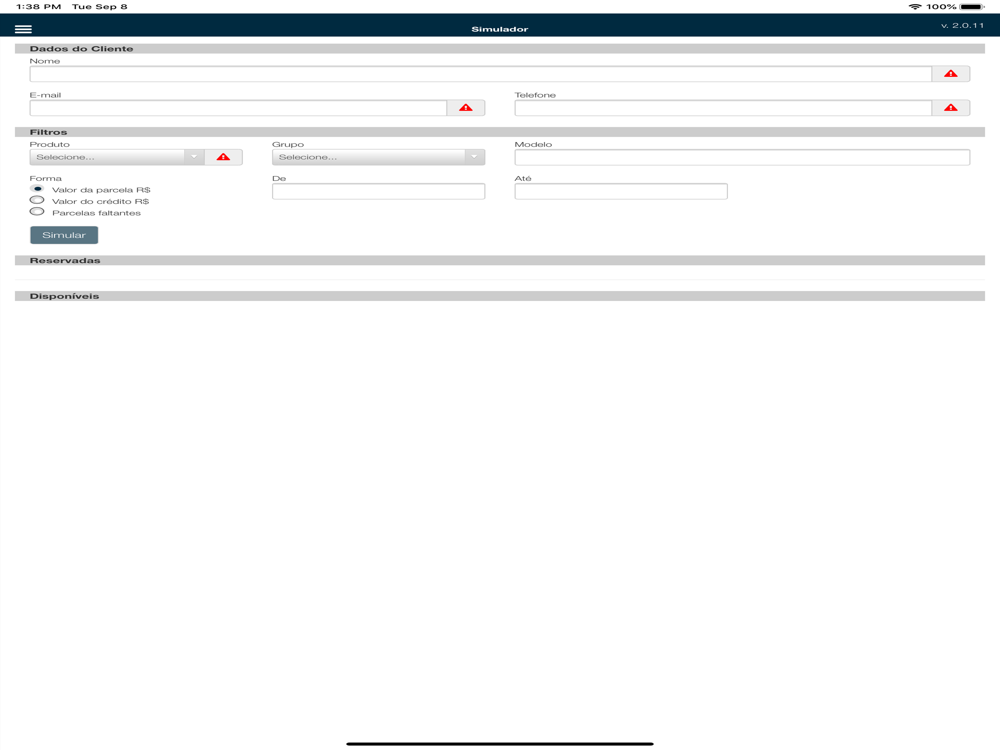Image resolution: width=1000 pixels, height=750 pixels.
Task: Click the Forma label
Action: click(x=45, y=179)
